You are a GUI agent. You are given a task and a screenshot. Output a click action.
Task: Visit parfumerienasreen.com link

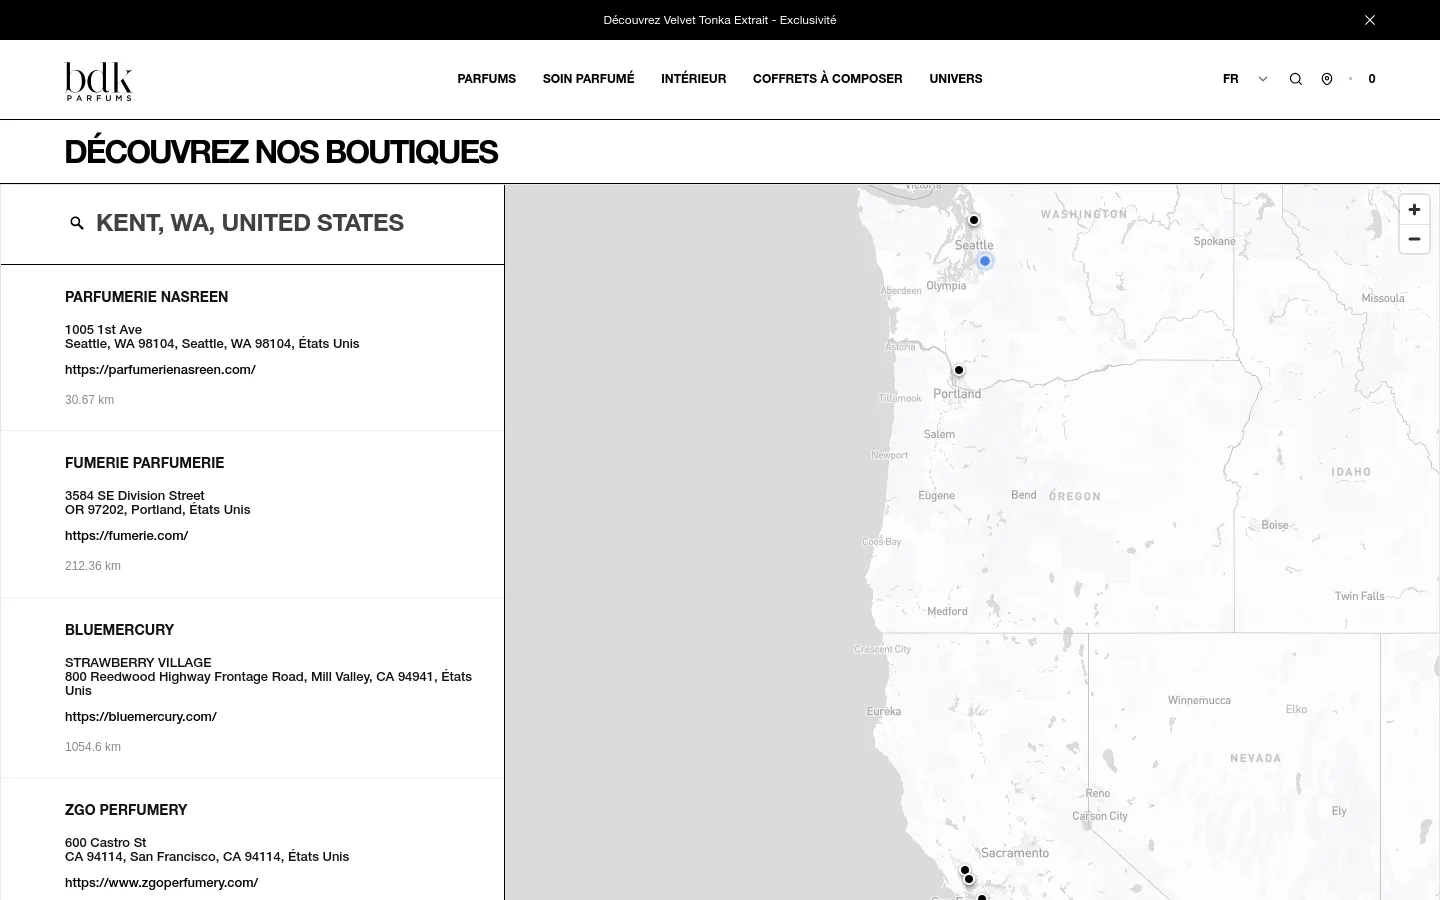click(x=160, y=369)
